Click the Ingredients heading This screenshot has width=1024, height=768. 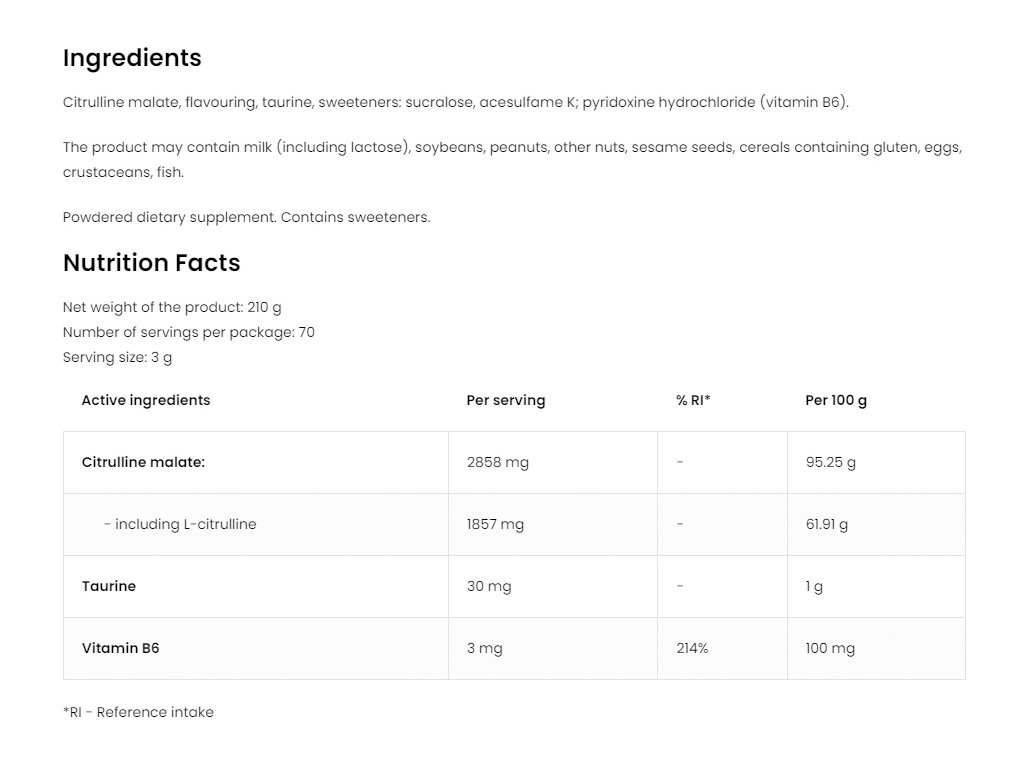coord(132,58)
